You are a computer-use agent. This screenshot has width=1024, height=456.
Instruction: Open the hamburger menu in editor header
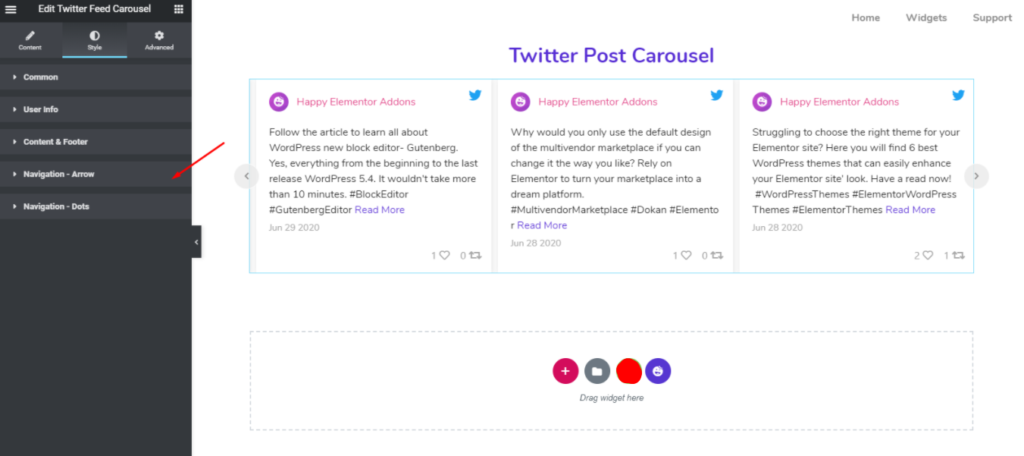pyautogui.click(x=11, y=9)
